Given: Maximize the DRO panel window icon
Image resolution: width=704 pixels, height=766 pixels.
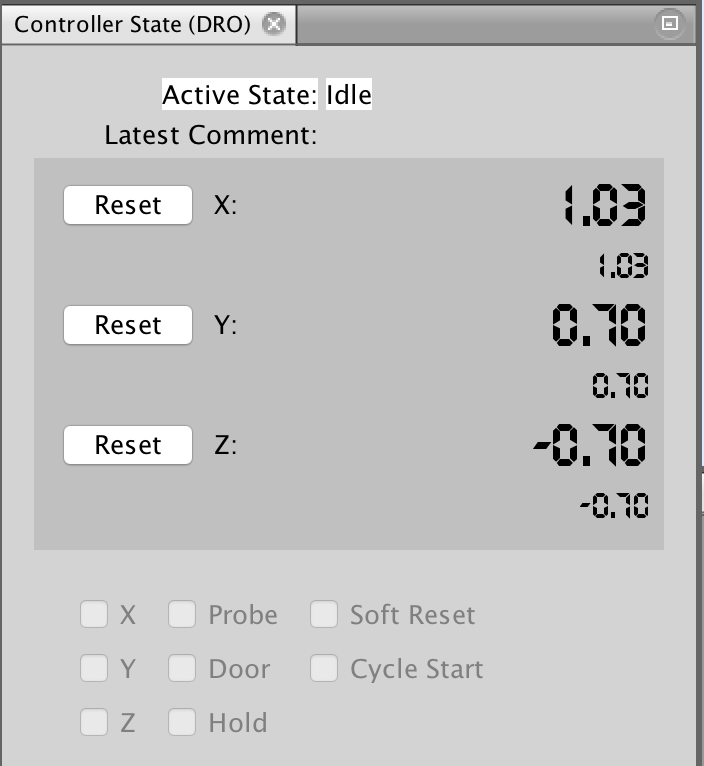Looking at the screenshot, I should coord(669,22).
